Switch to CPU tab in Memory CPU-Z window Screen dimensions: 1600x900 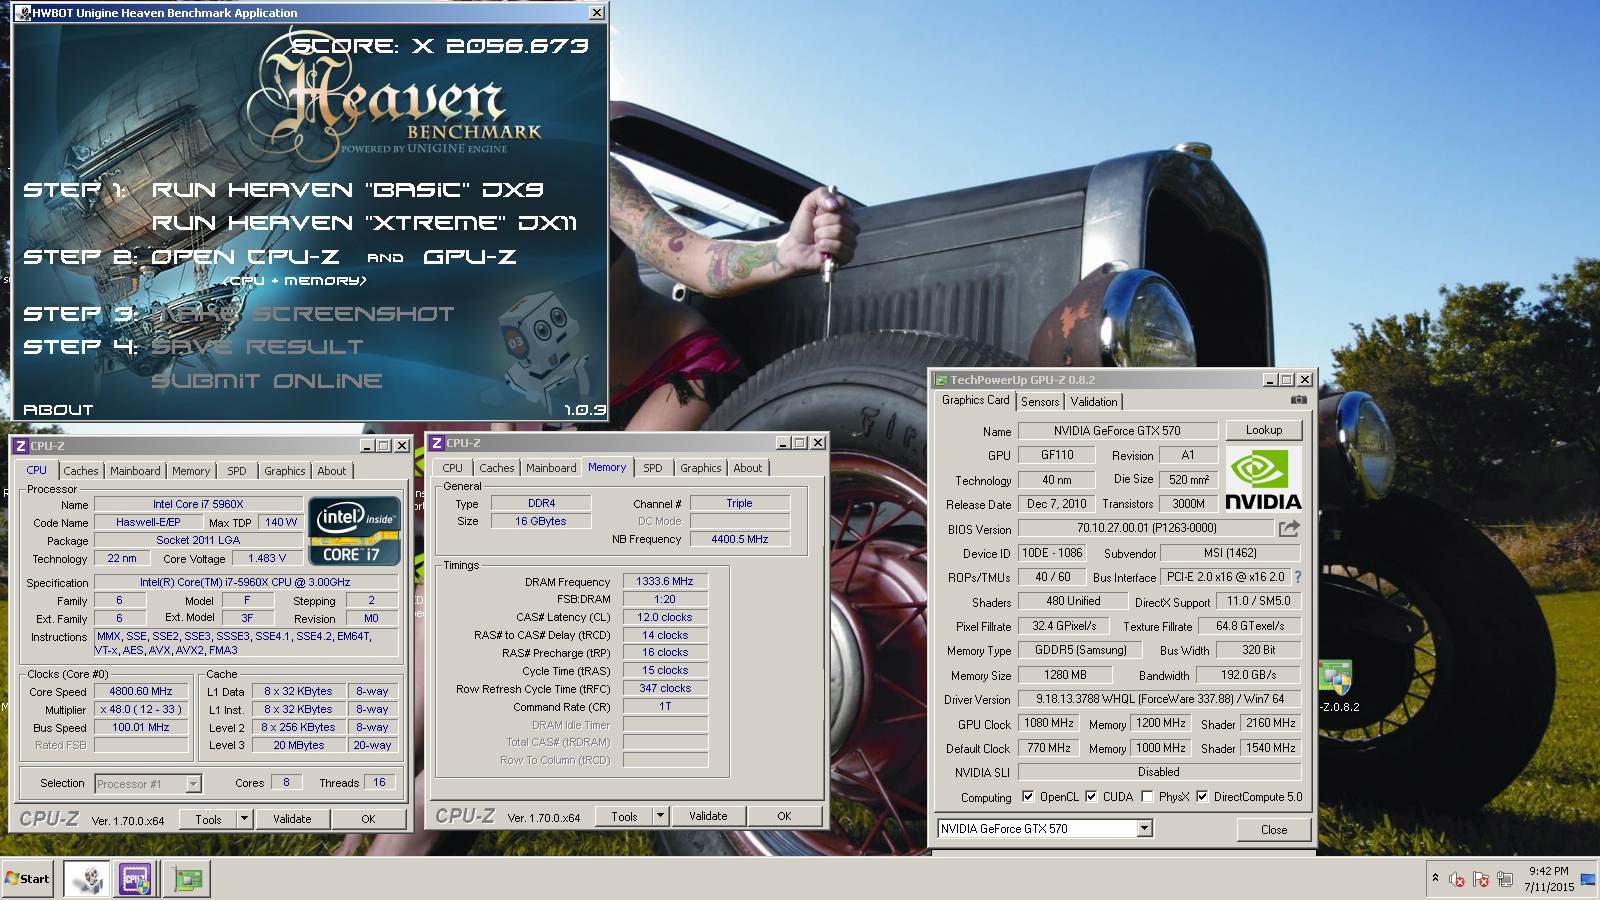pyautogui.click(x=452, y=468)
